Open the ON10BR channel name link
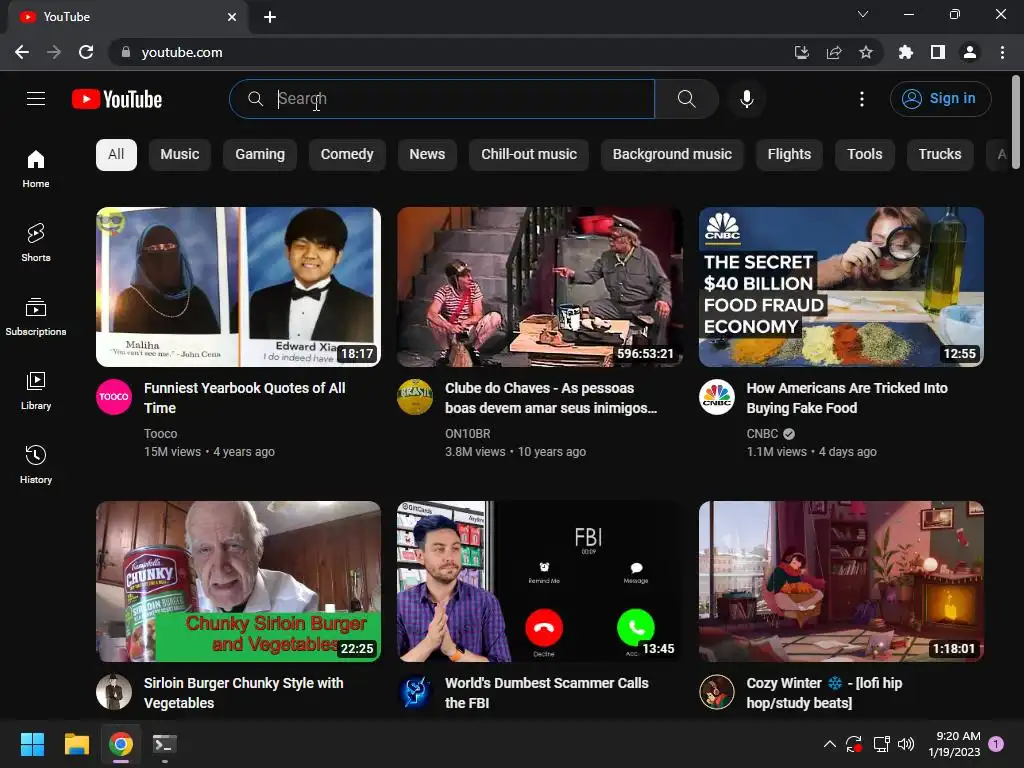 click(x=468, y=434)
